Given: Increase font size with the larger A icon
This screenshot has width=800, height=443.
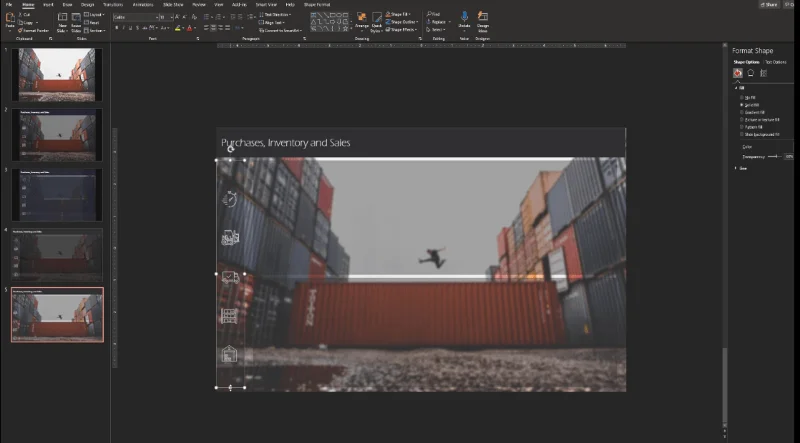Looking at the screenshot, I should pyautogui.click(x=178, y=17).
